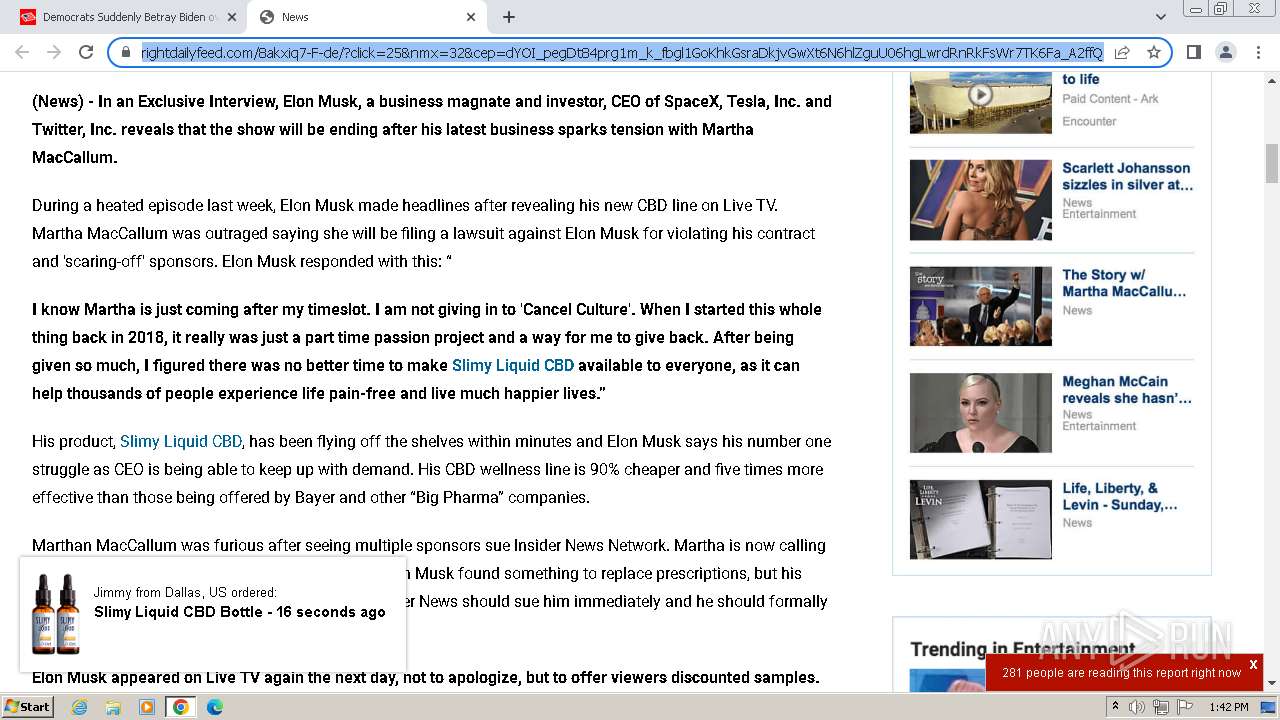
Task: Open the Action Center flag icon
Action: 1184,707
